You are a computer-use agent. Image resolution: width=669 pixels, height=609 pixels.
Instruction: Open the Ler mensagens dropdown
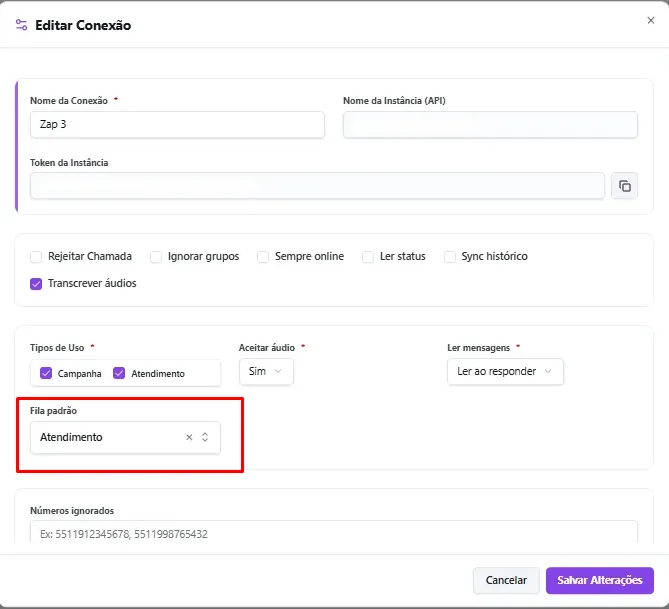coord(505,371)
